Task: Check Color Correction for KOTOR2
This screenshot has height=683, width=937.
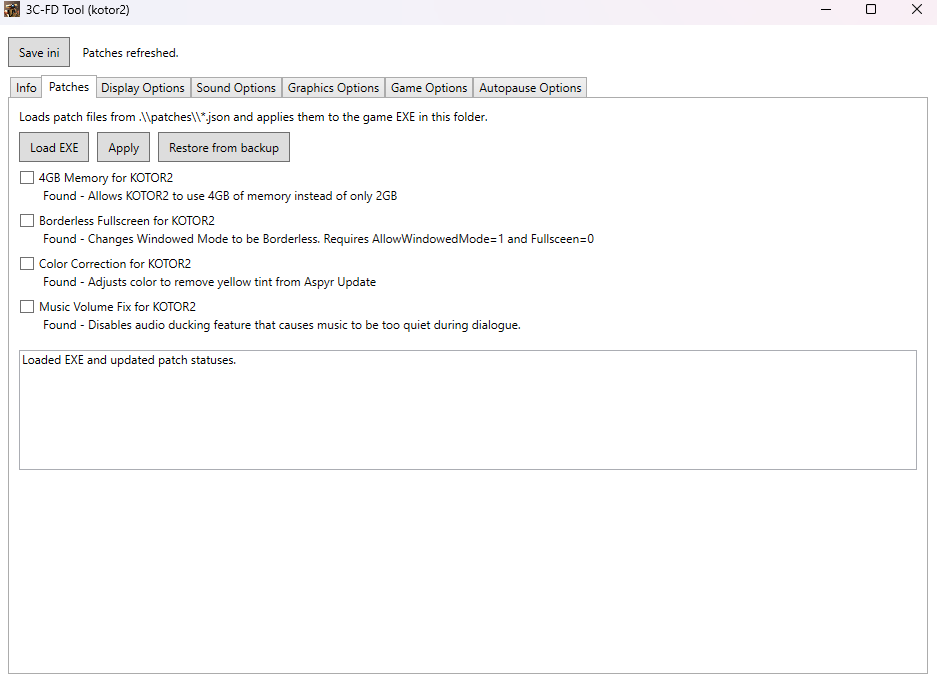Action: coord(27,264)
